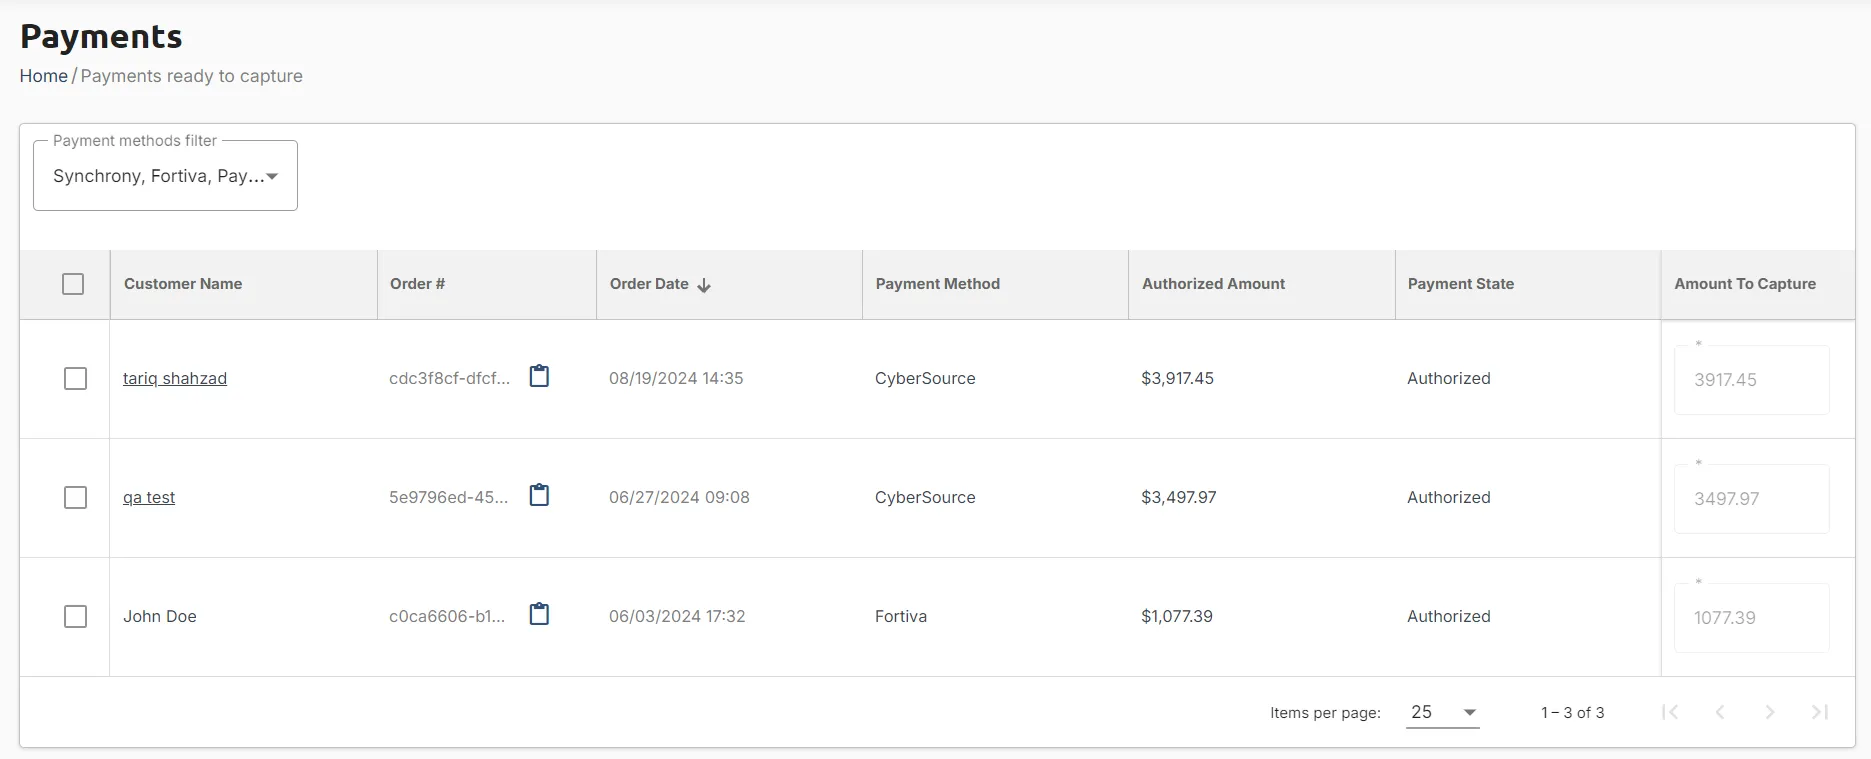The image size is (1871, 759).
Task: Copy order number for qa test row
Action: (539, 495)
